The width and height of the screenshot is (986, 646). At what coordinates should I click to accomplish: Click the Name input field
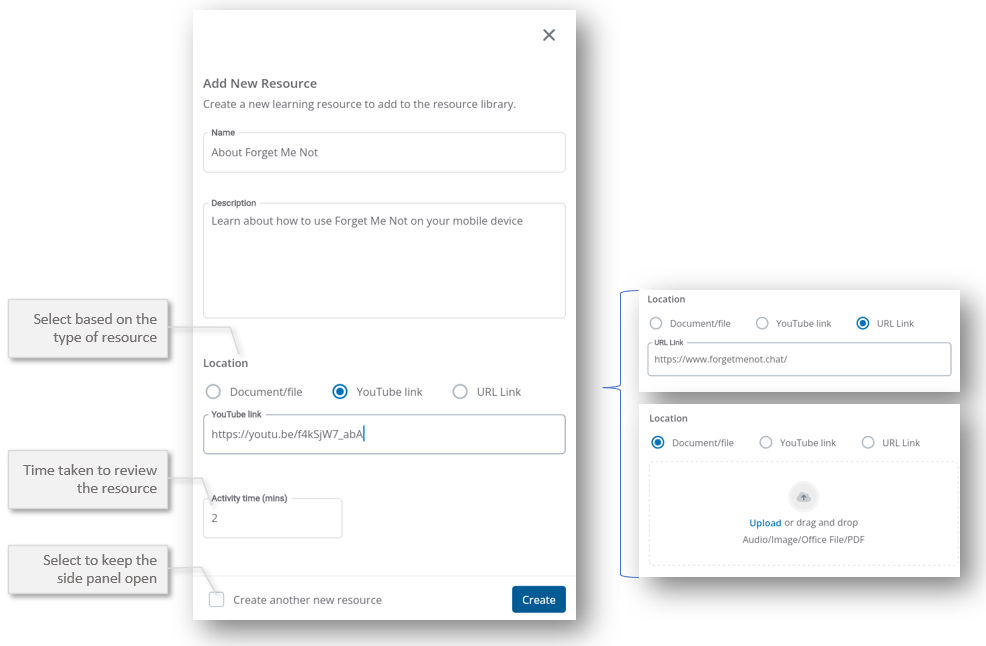[384, 153]
